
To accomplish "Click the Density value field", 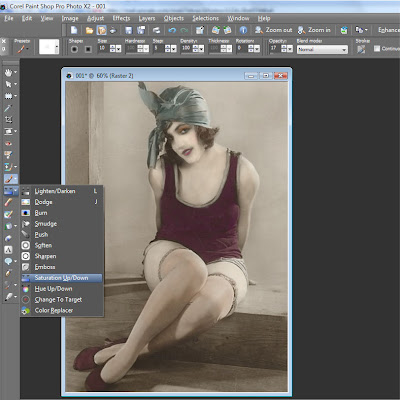I will click(186, 49).
